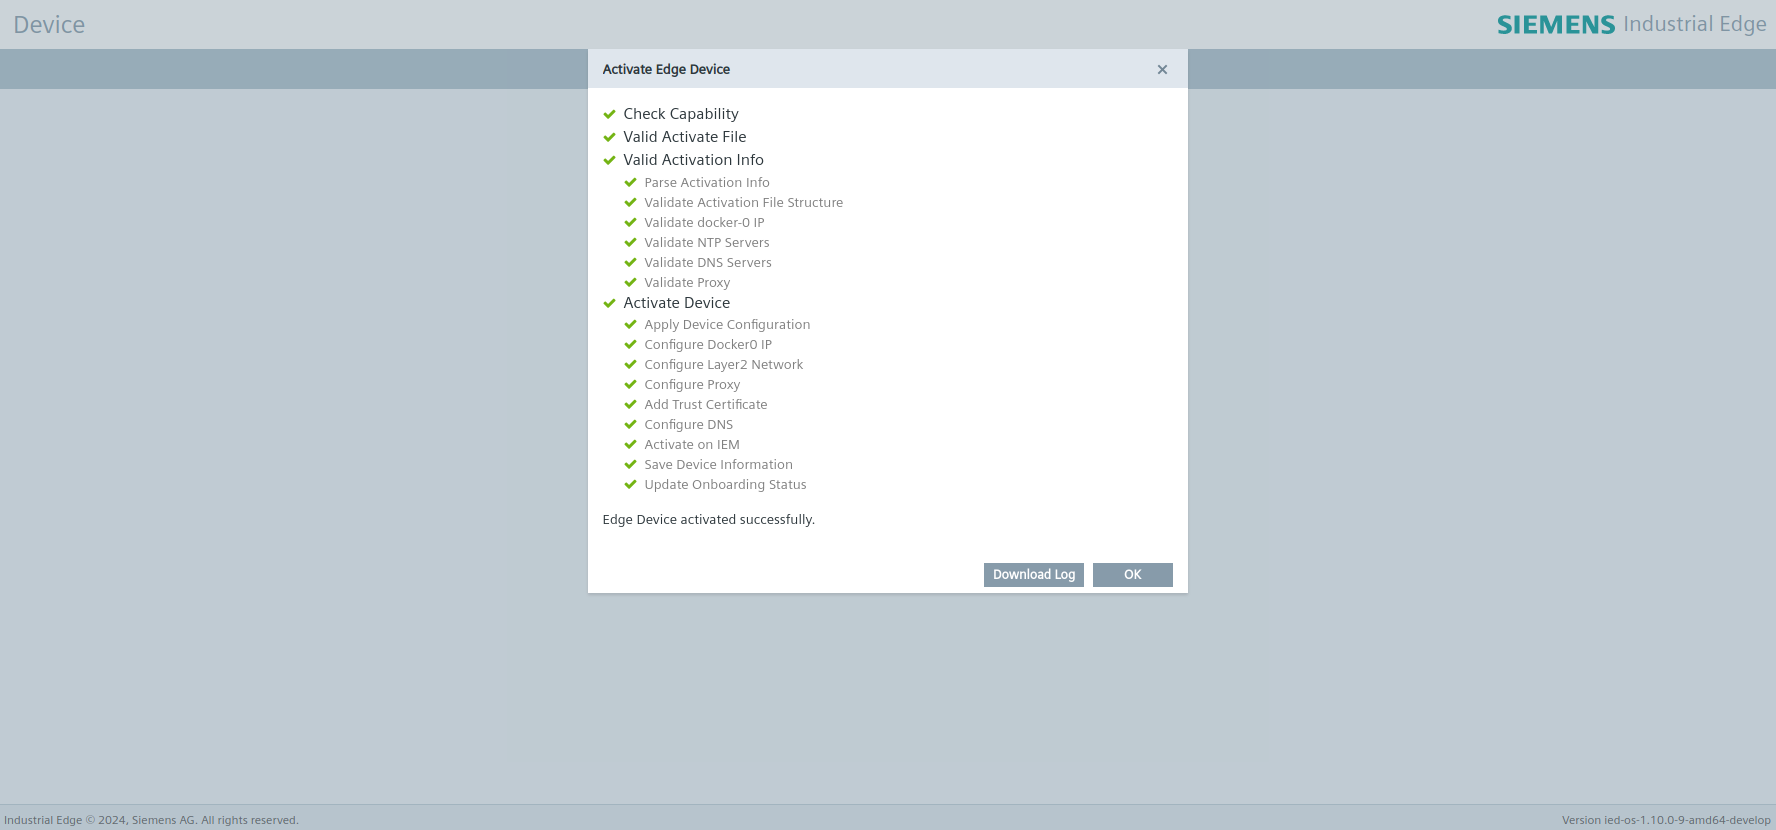This screenshot has height=830, width=1776.
Task: Click the Siemens Industrial Edge logo
Action: click(1630, 24)
